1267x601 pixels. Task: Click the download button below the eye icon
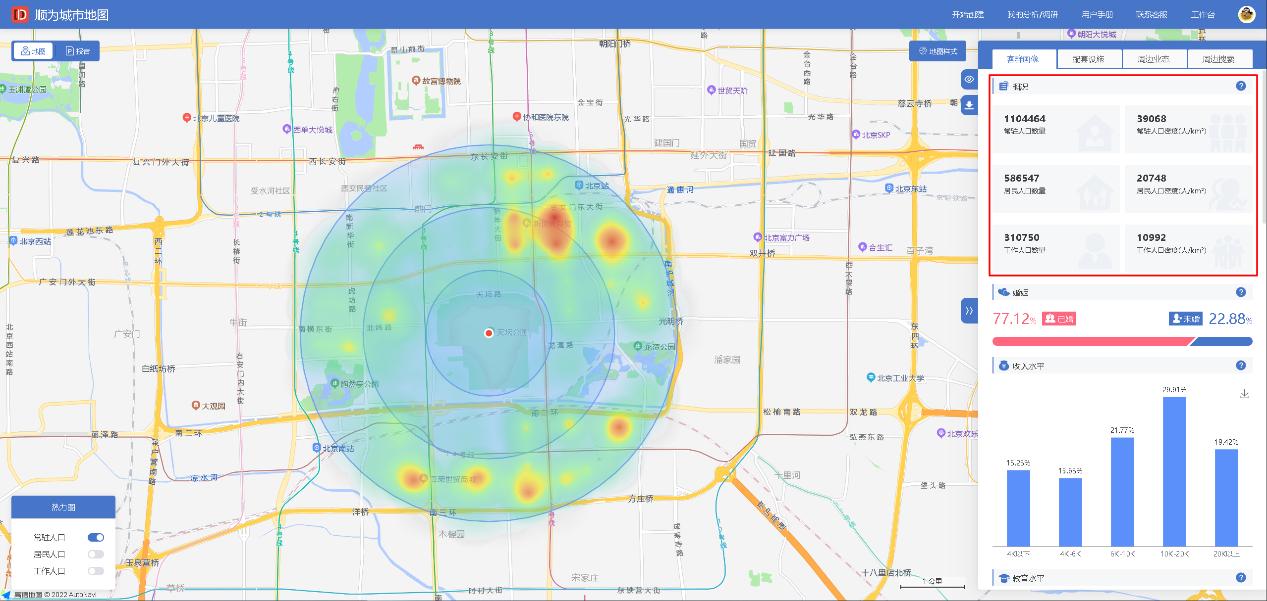click(969, 105)
